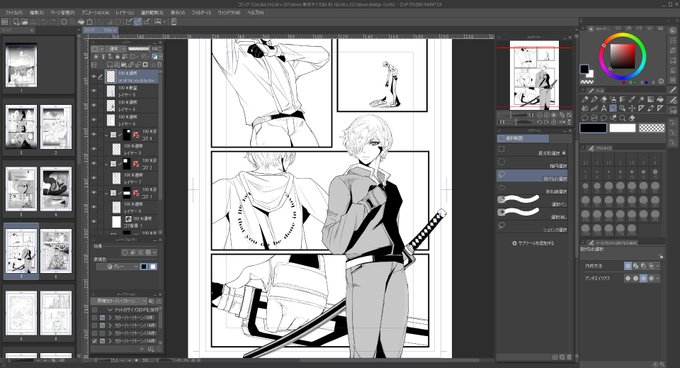Pick the transparent checkered color swatch
680x368 pixels.
(651, 128)
